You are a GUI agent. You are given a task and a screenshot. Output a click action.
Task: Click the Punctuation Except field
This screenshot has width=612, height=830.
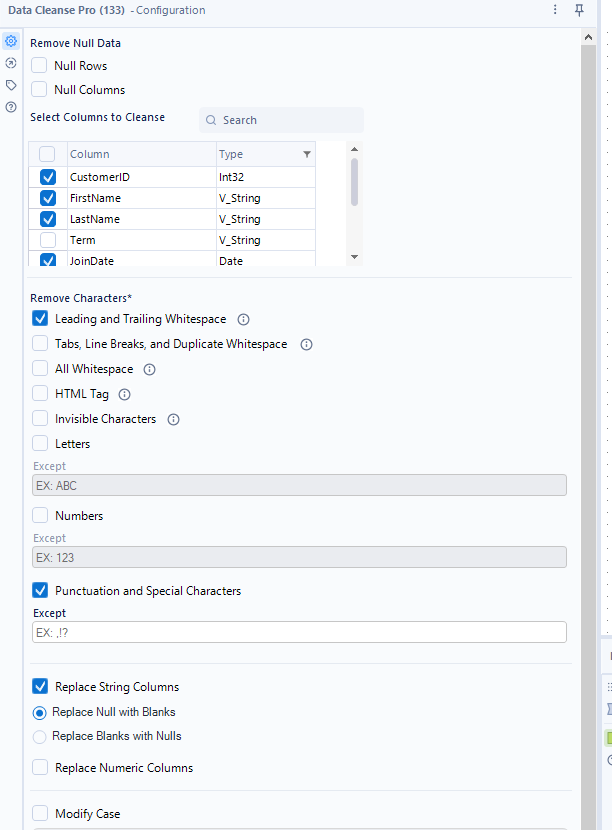pos(299,633)
